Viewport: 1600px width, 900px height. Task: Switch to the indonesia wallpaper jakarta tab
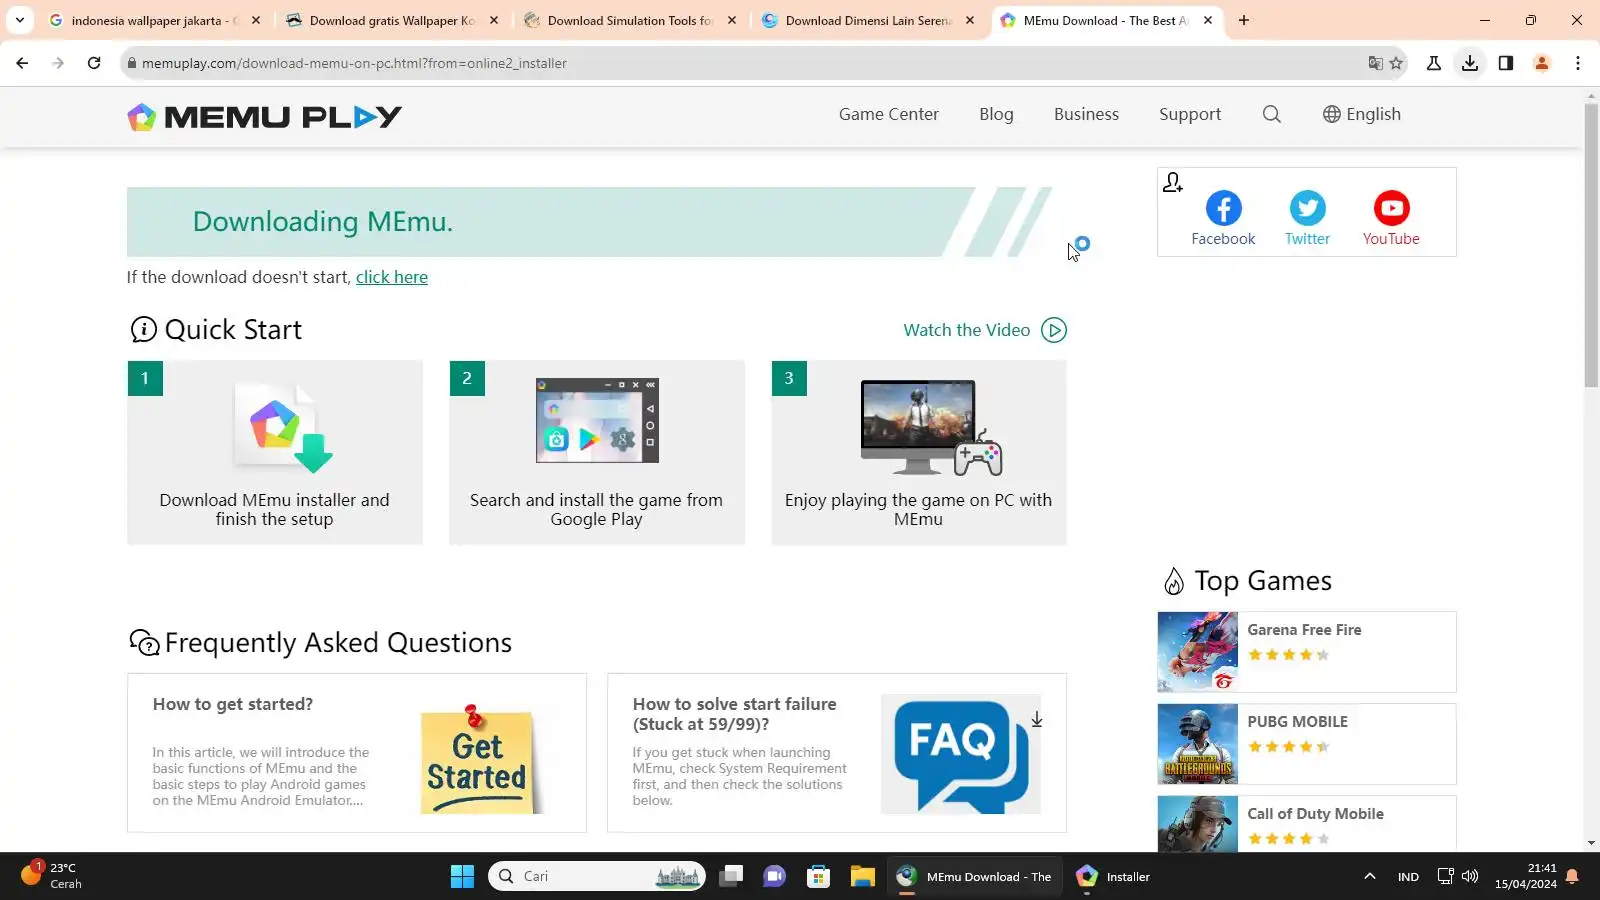pyautogui.click(x=154, y=20)
